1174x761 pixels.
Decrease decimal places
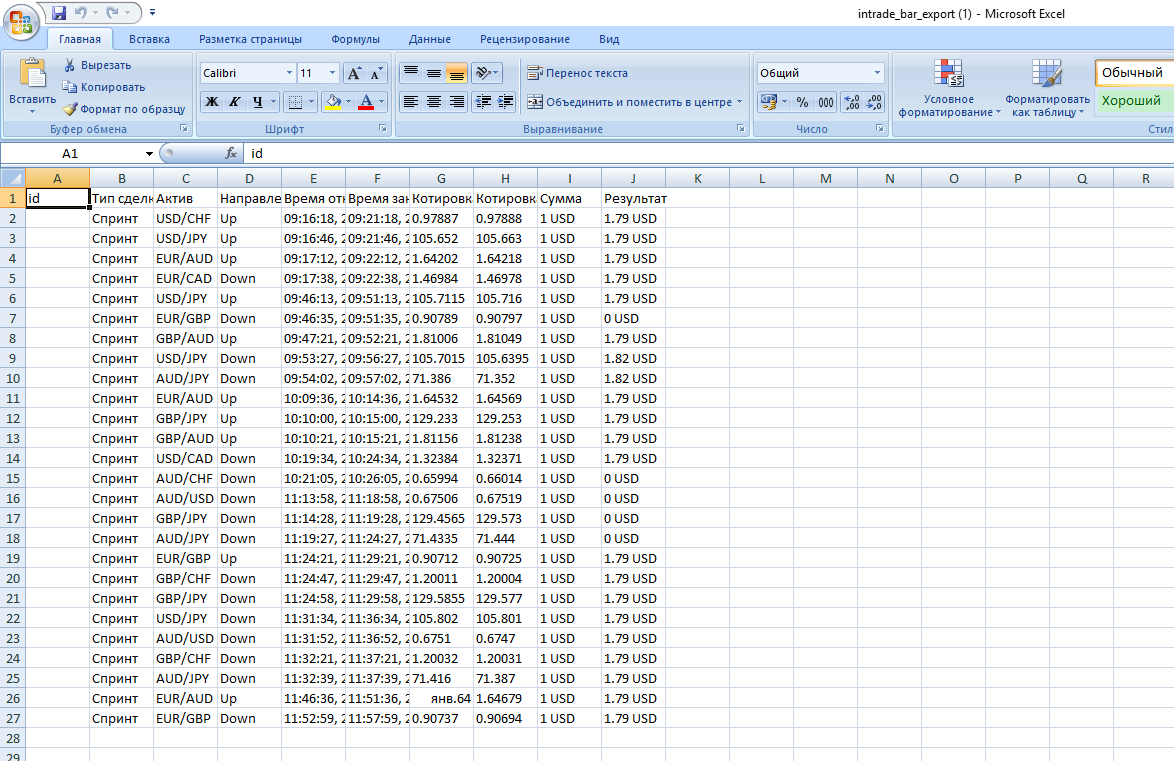874,102
